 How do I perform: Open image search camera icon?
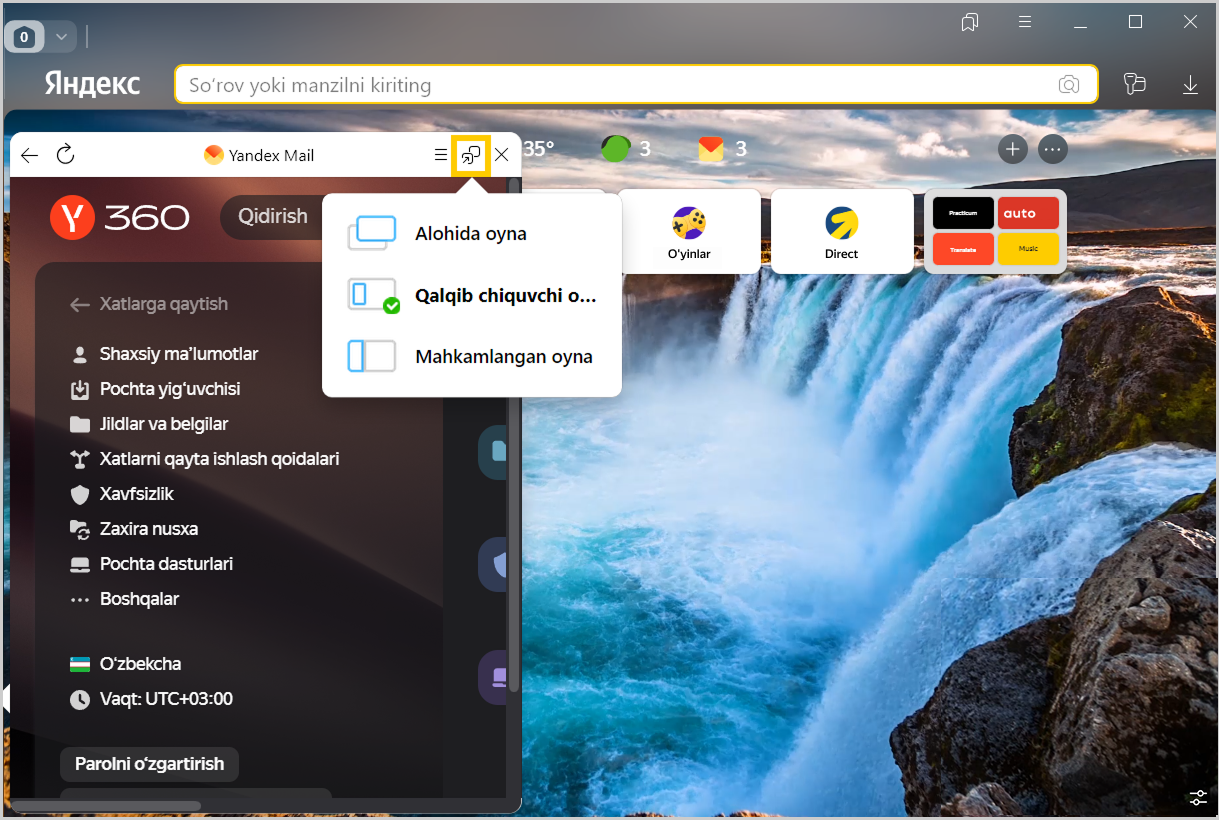point(1069,85)
